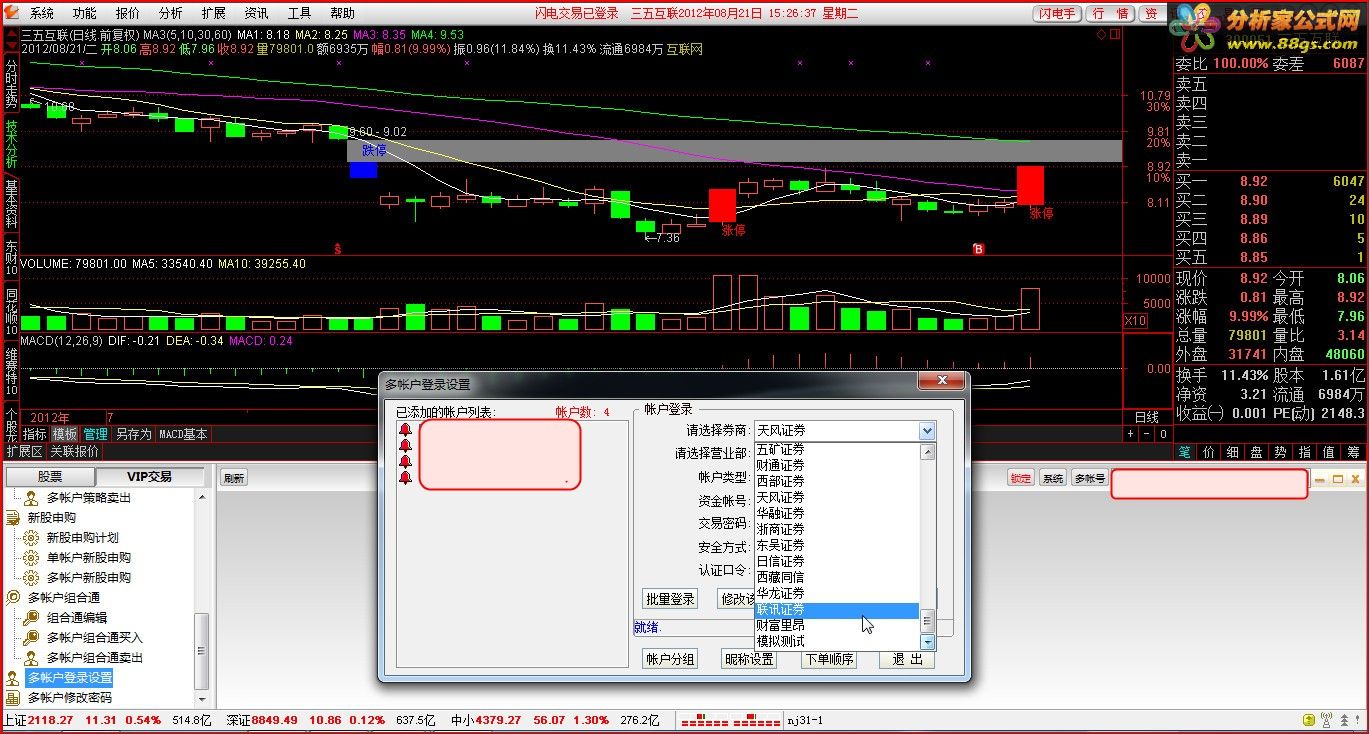Screen dimensions: 1369x734
Task: Click the 0 reset button under 日线
Action: (x=1163, y=434)
